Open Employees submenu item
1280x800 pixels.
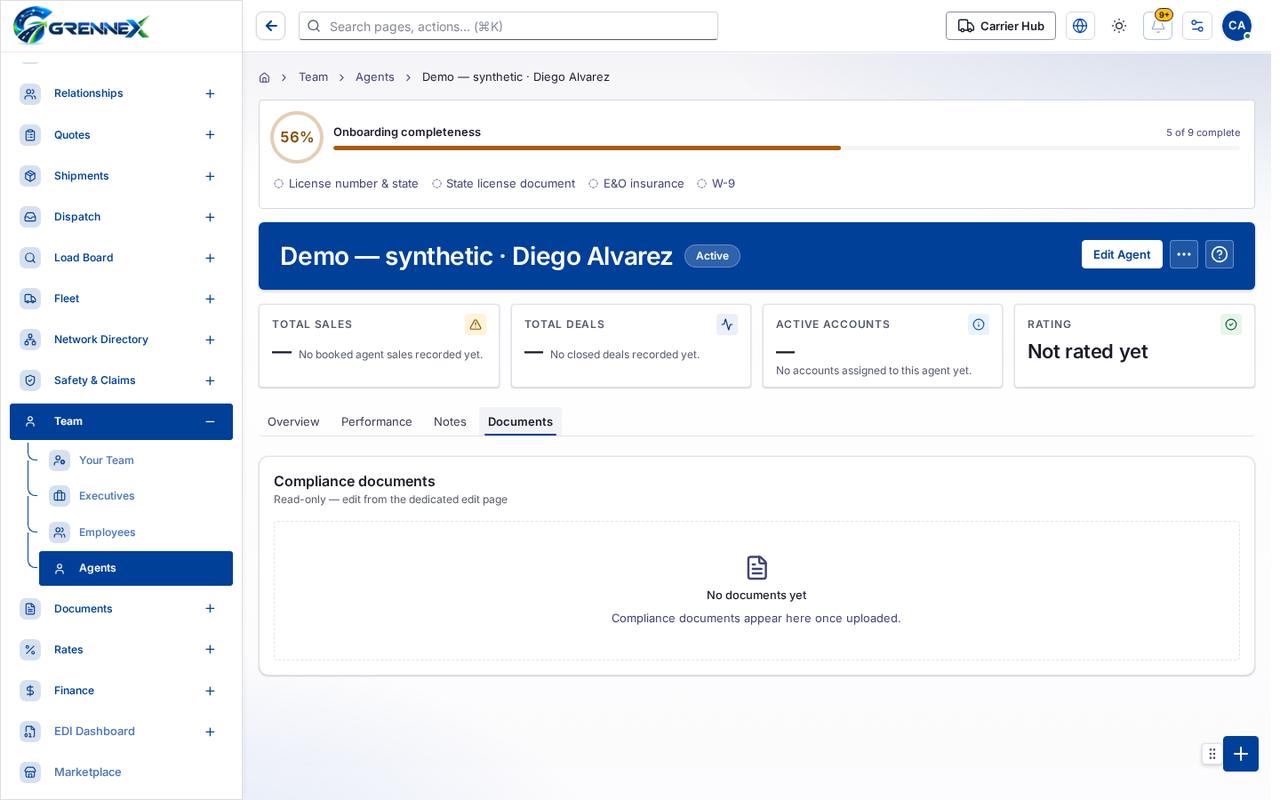click(x=136, y=532)
